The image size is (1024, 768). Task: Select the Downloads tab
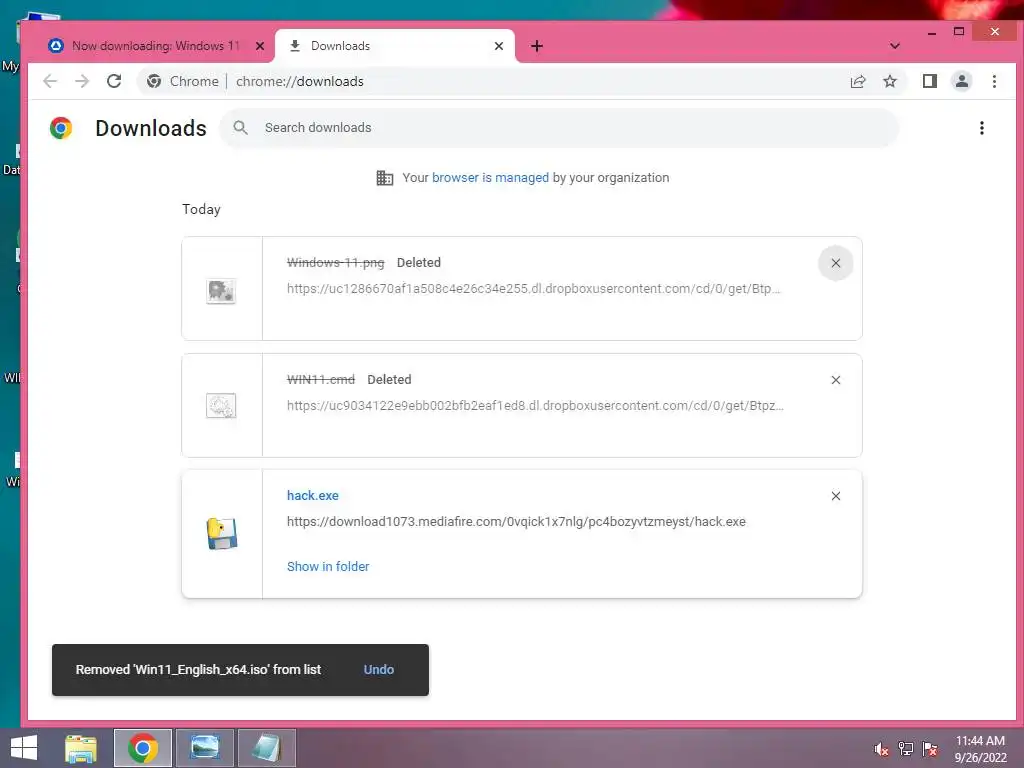[395, 46]
